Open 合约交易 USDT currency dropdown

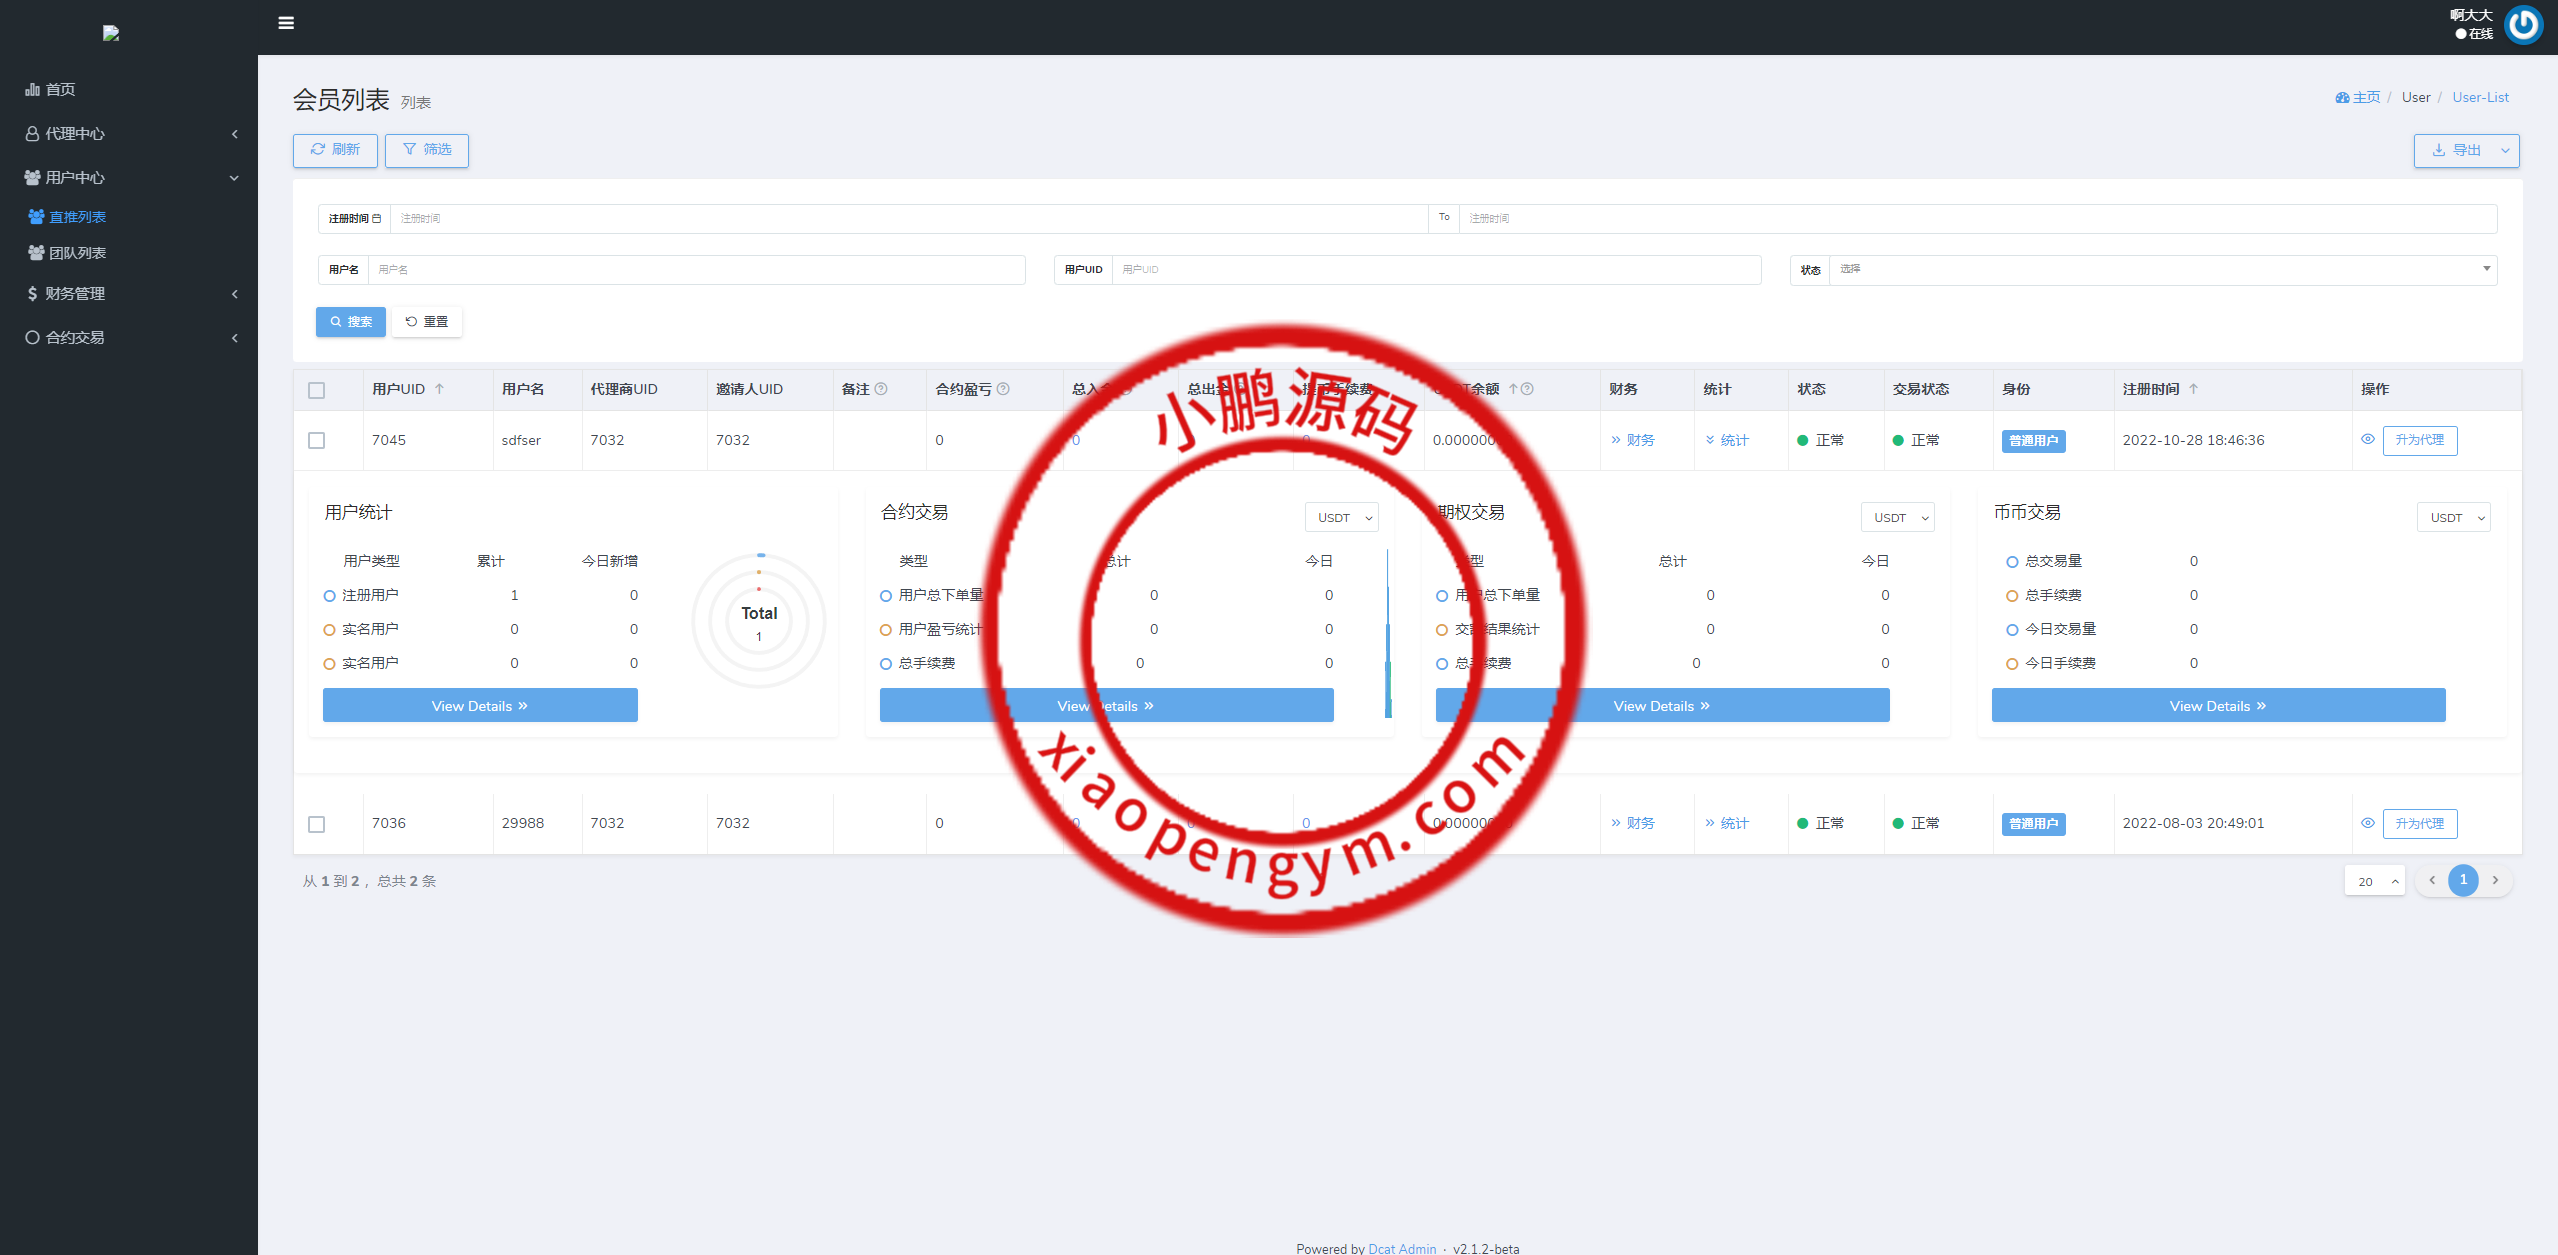[1341, 517]
